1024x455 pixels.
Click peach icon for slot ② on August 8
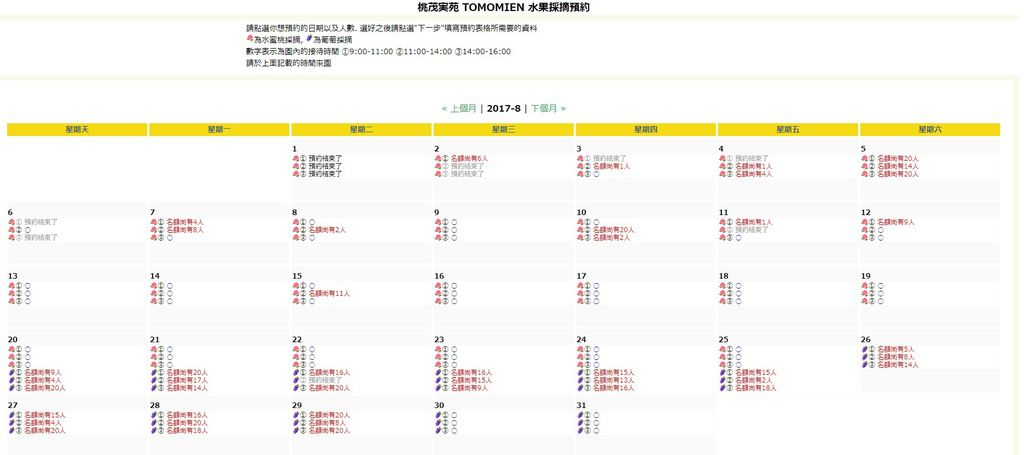click(295, 230)
